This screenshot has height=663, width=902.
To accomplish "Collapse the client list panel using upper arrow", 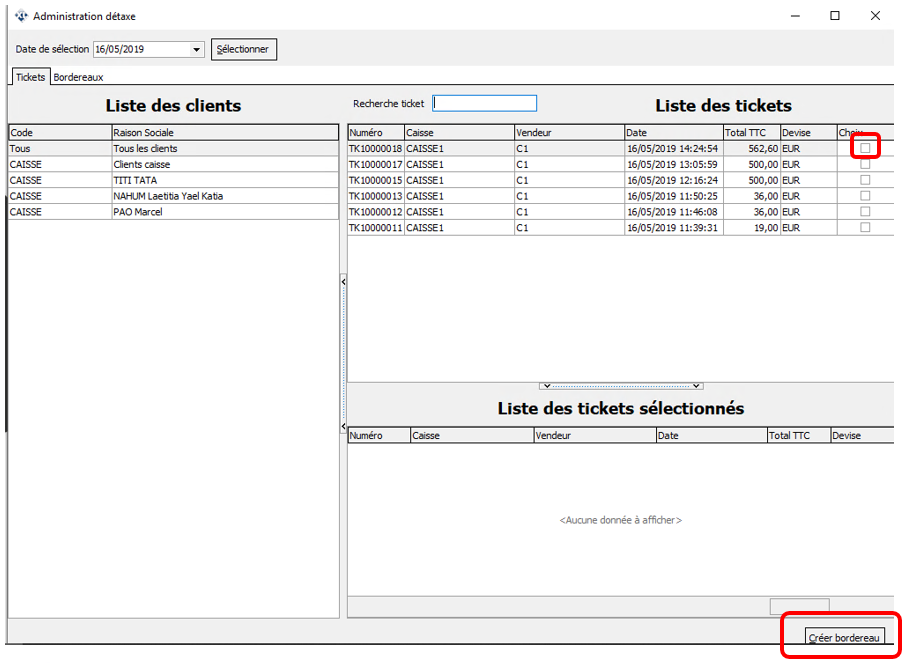I will pyautogui.click(x=343, y=283).
